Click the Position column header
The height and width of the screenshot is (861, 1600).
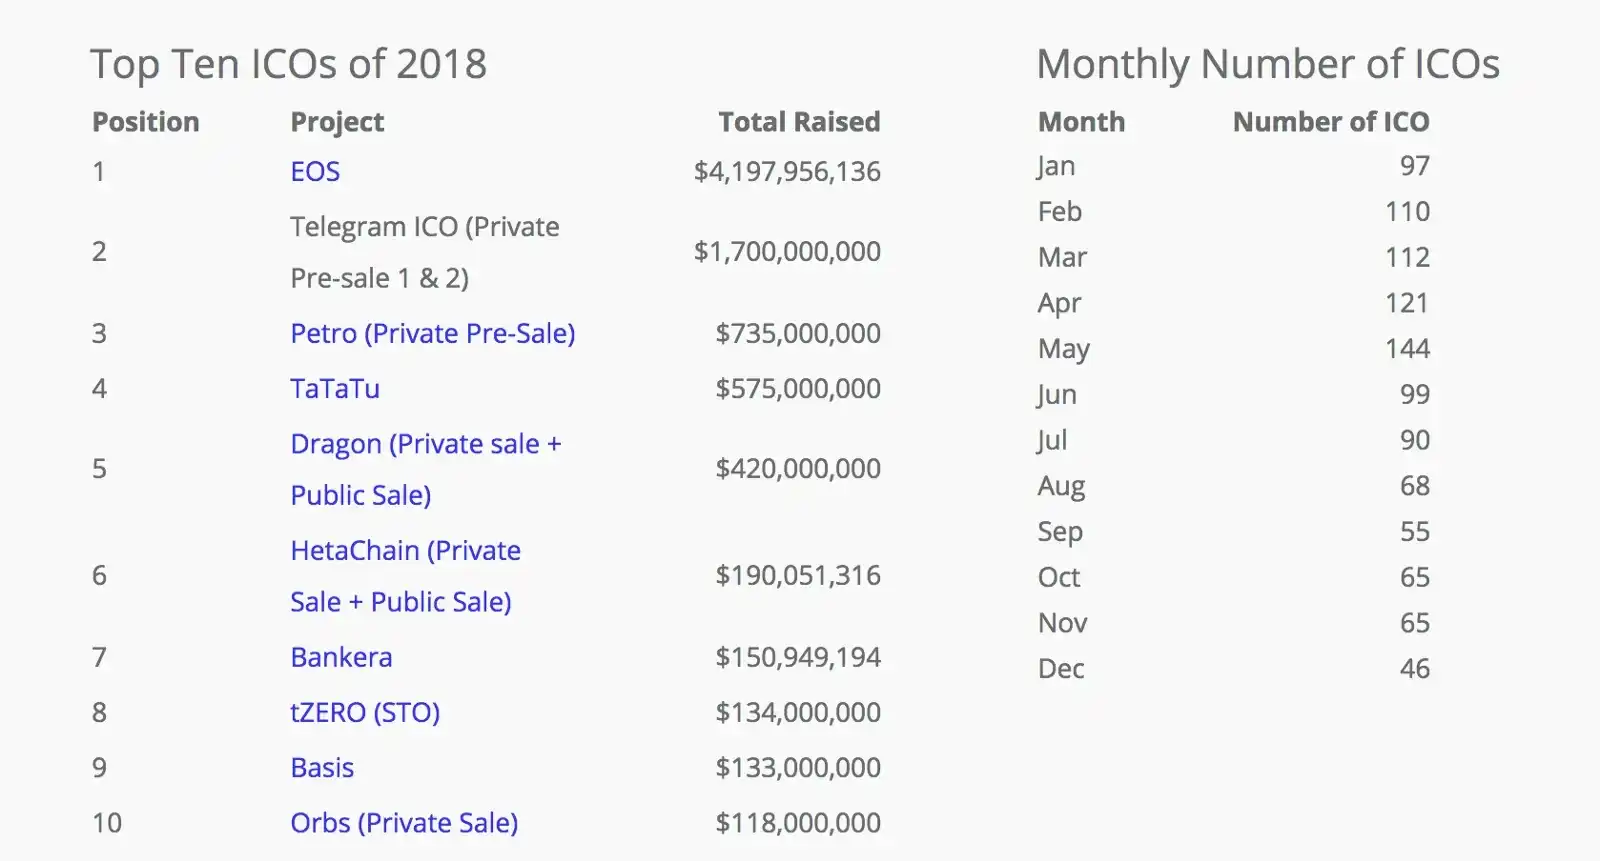146,122
